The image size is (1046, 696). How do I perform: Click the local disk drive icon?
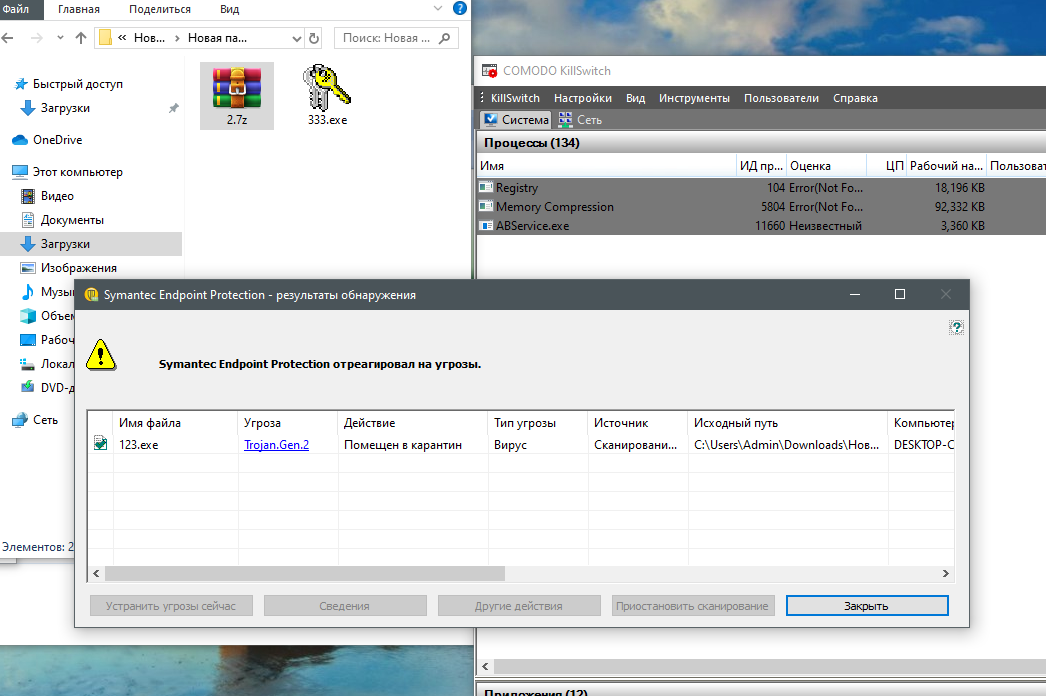[27, 364]
